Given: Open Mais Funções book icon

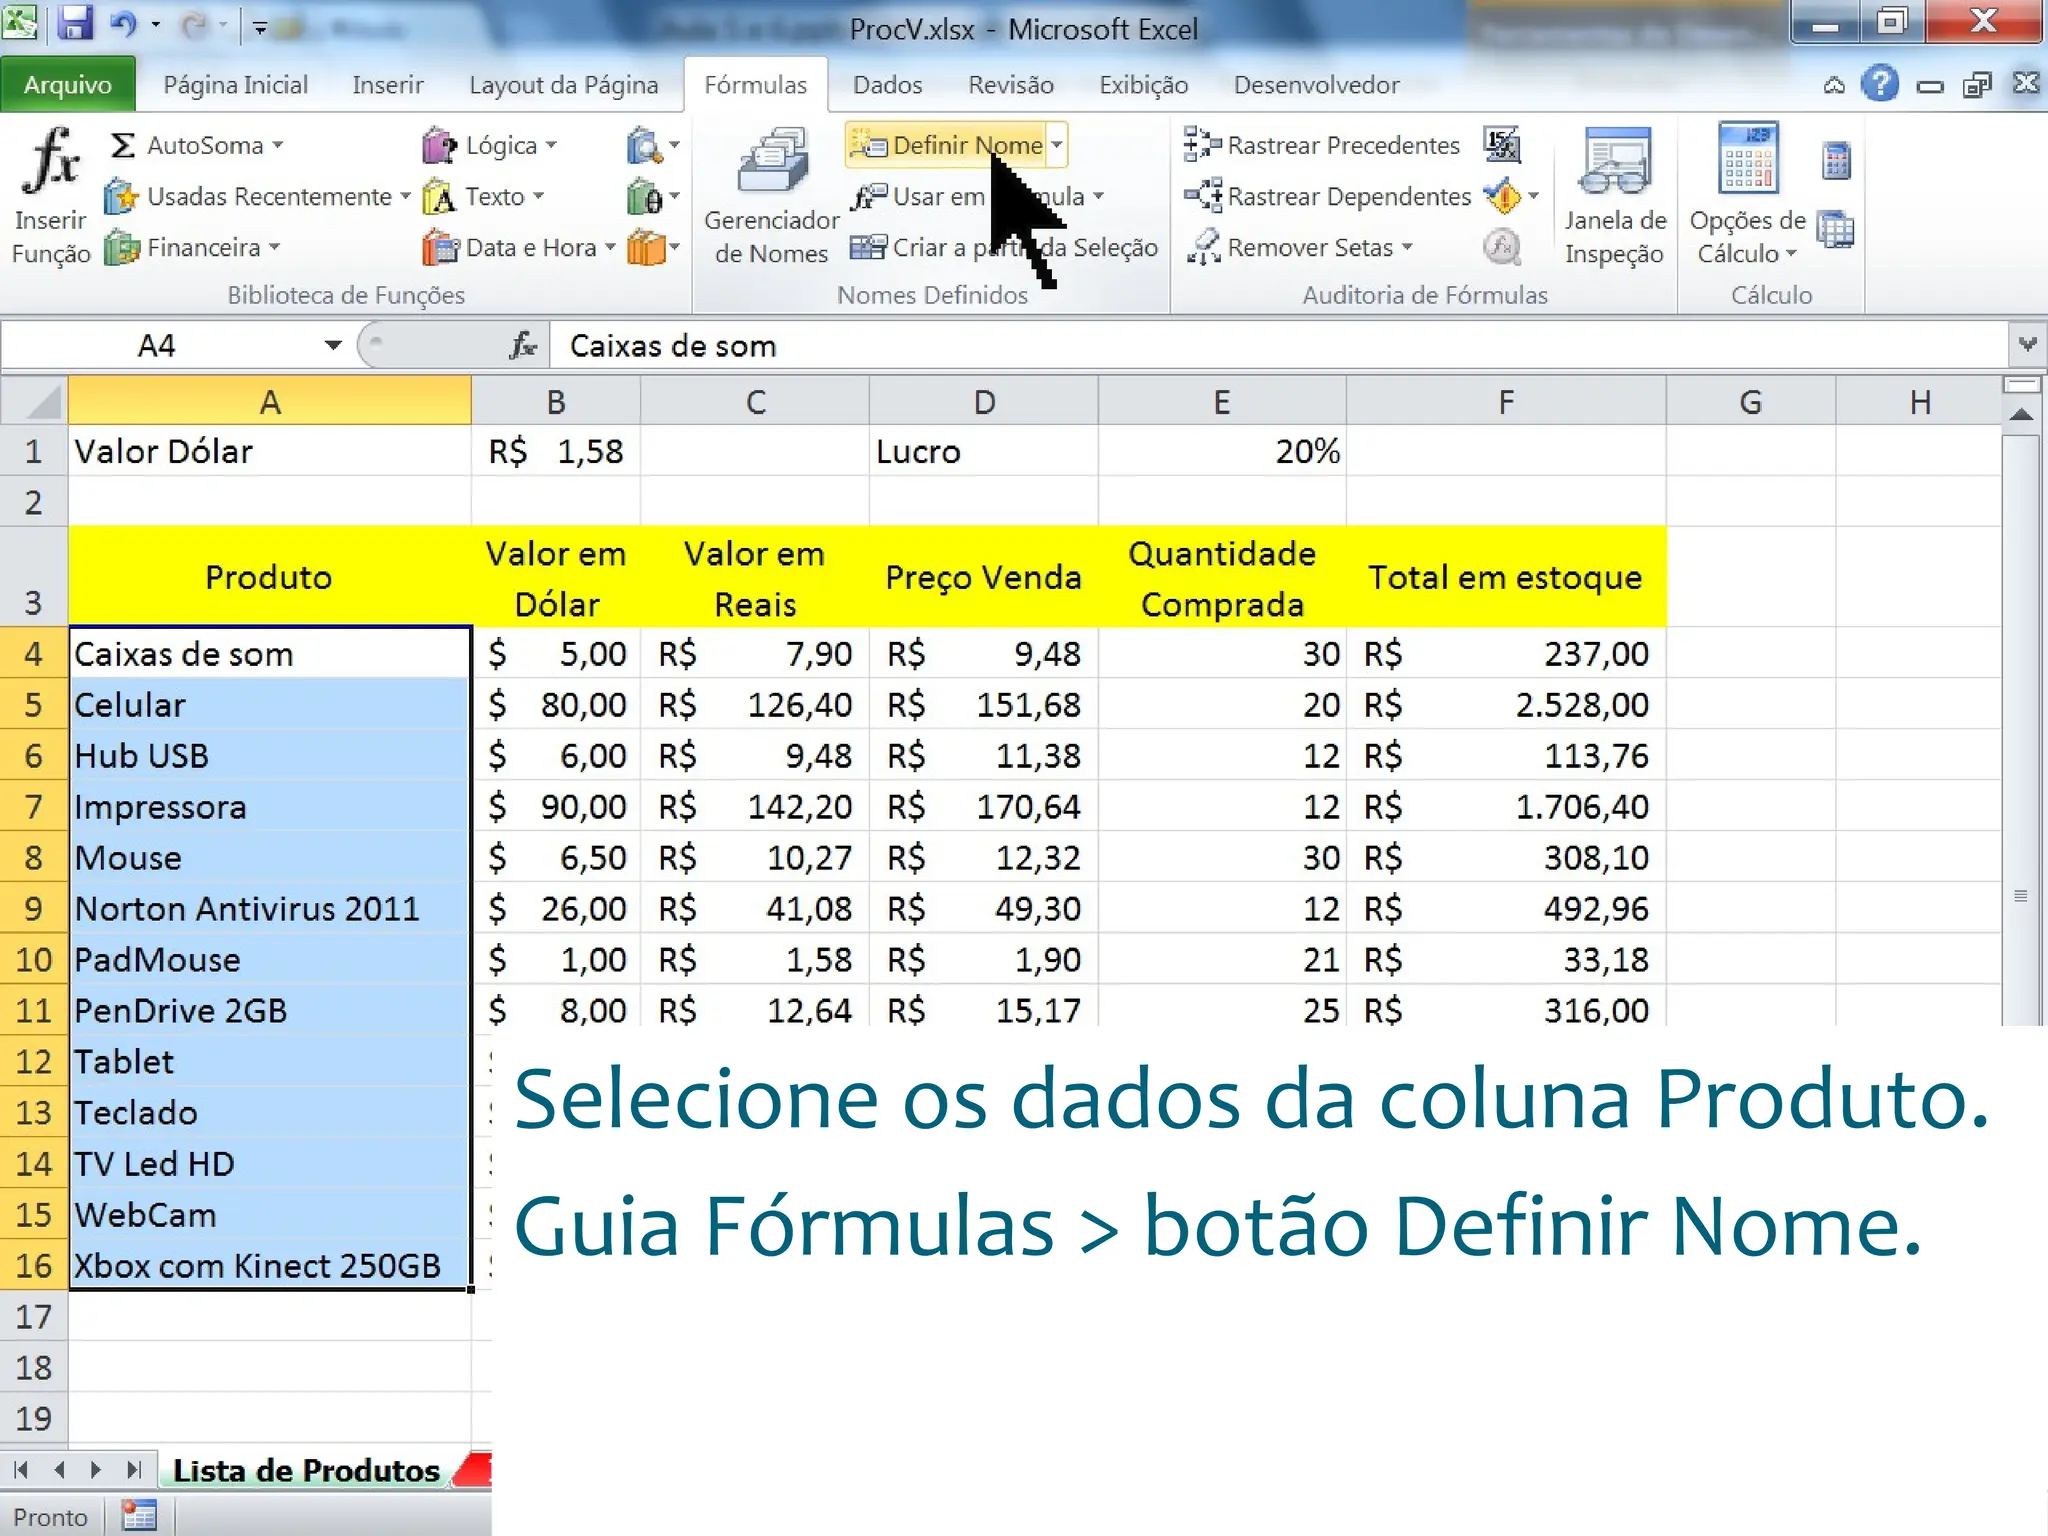Looking at the screenshot, I should click(x=653, y=248).
